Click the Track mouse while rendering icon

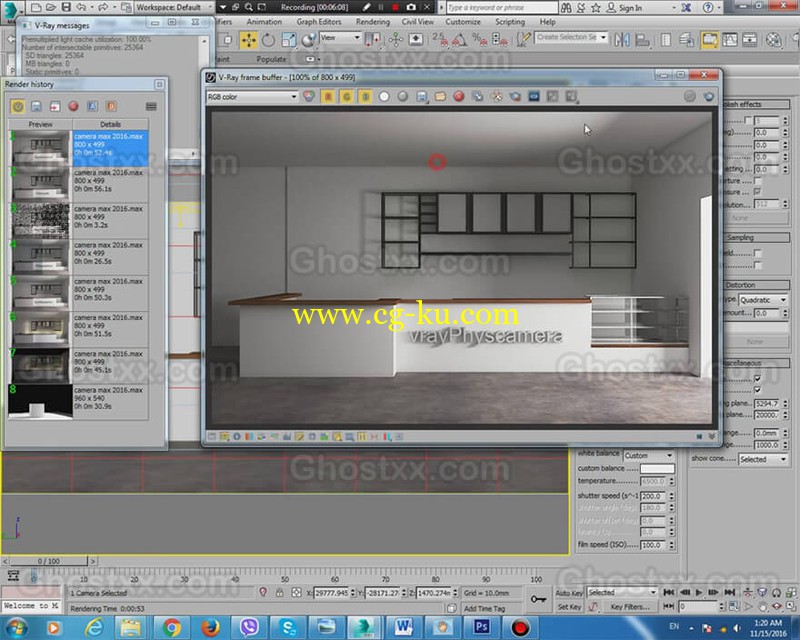[496, 96]
